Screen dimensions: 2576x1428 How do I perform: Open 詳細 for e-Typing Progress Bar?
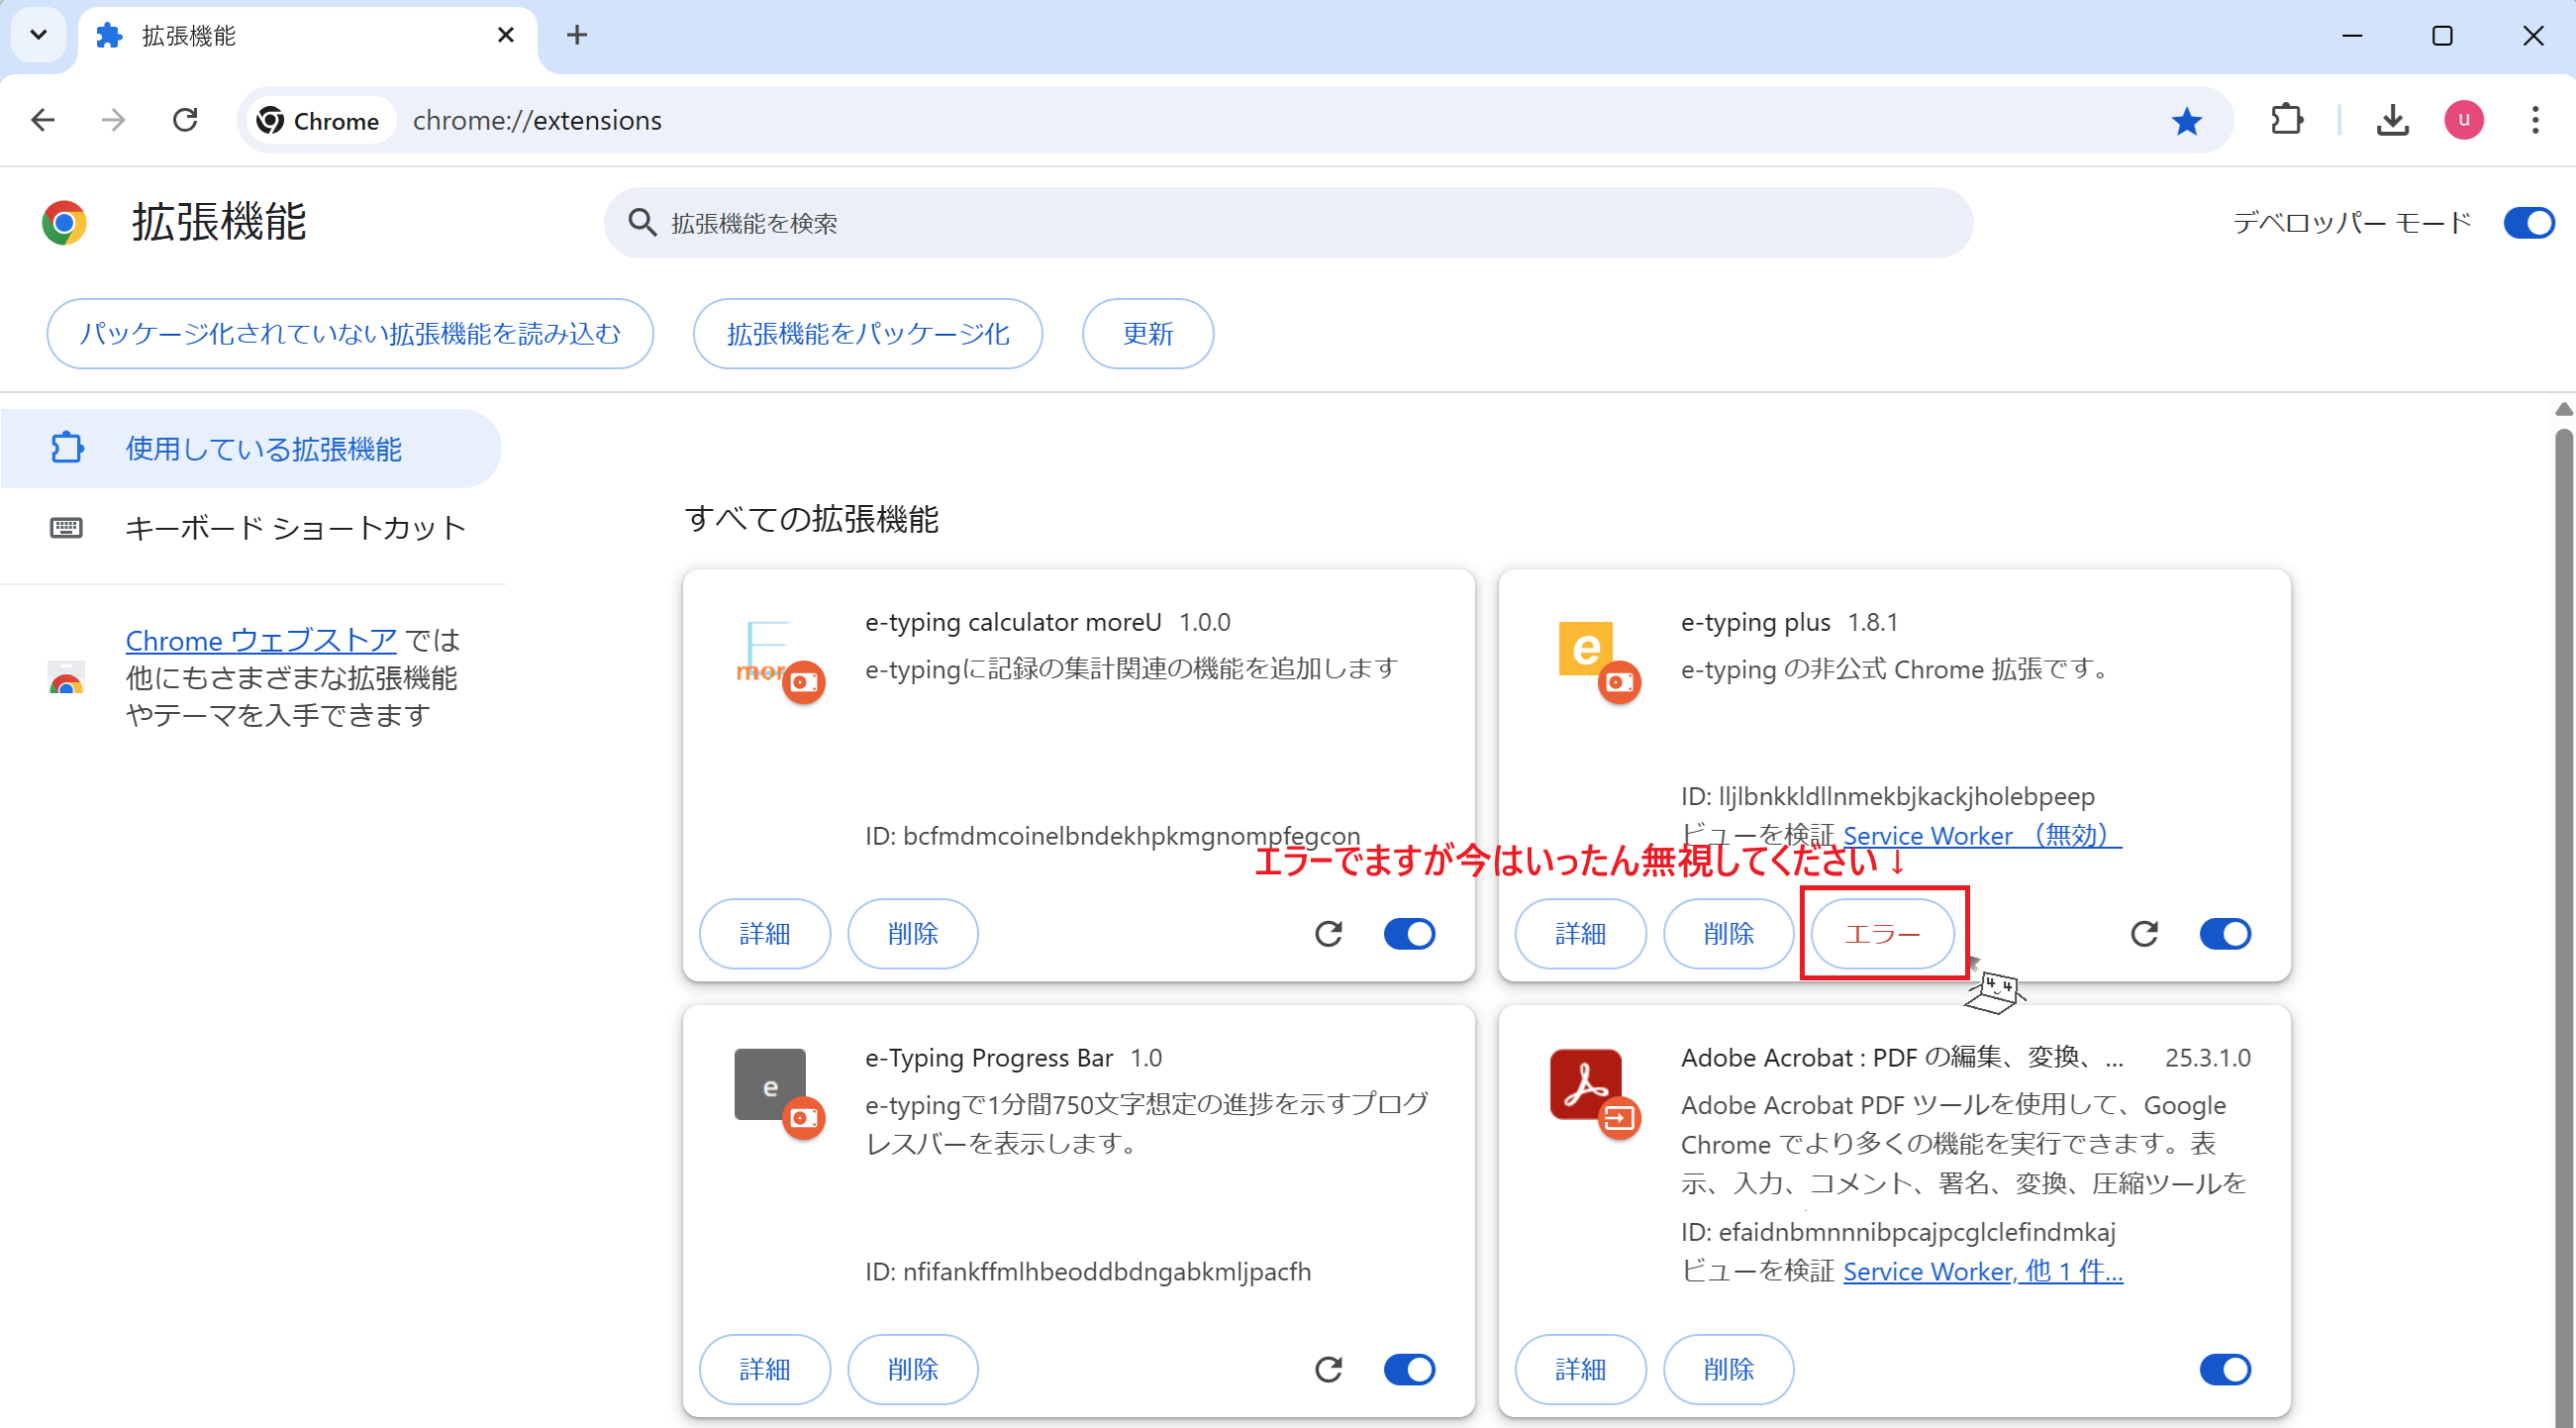[765, 1368]
